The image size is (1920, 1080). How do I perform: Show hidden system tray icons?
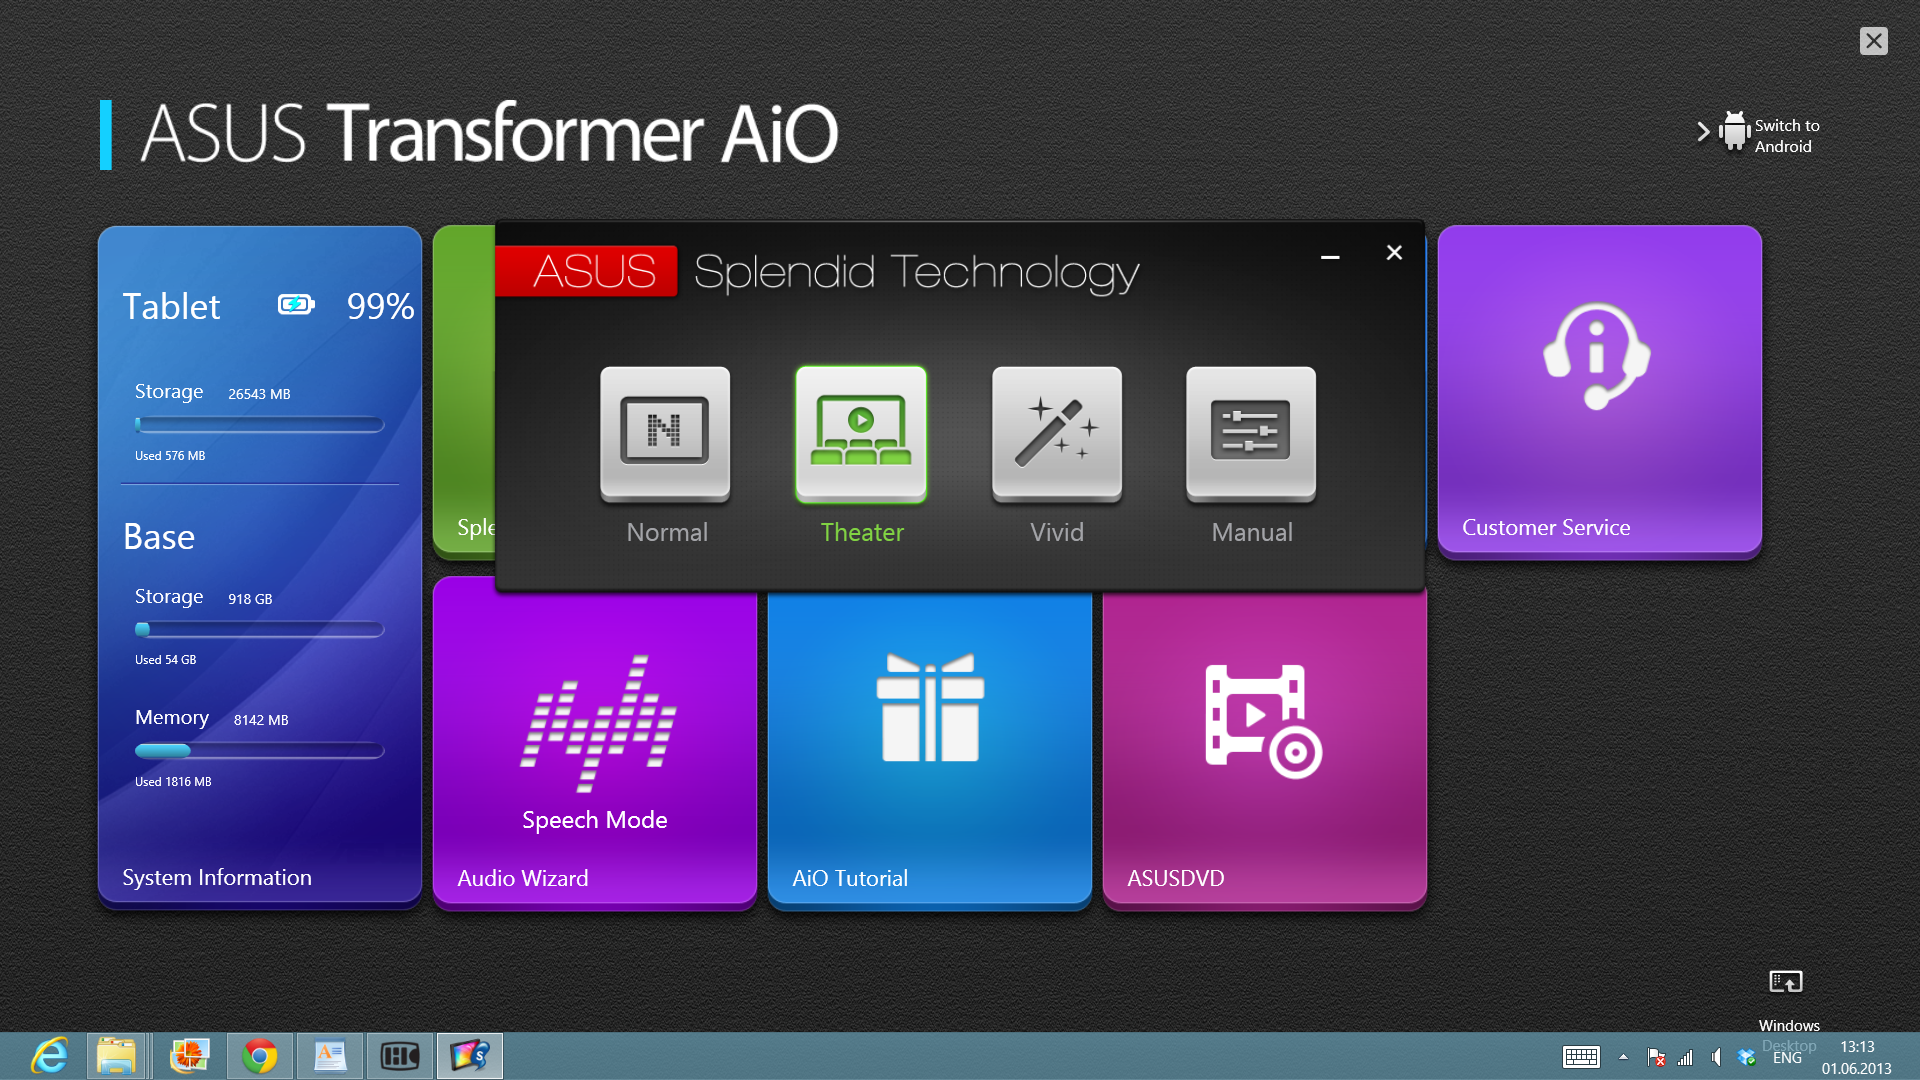click(1623, 1057)
